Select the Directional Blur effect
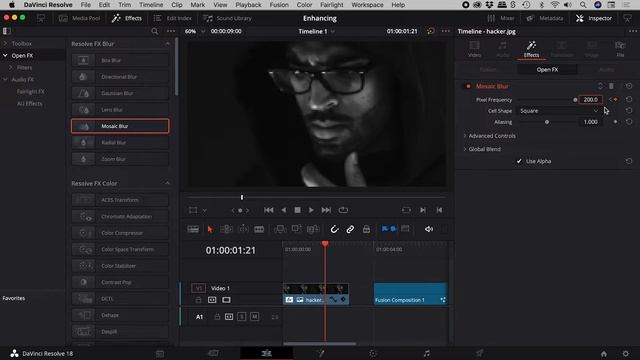Image resolution: width=640 pixels, height=360 pixels. pos(120,77)
